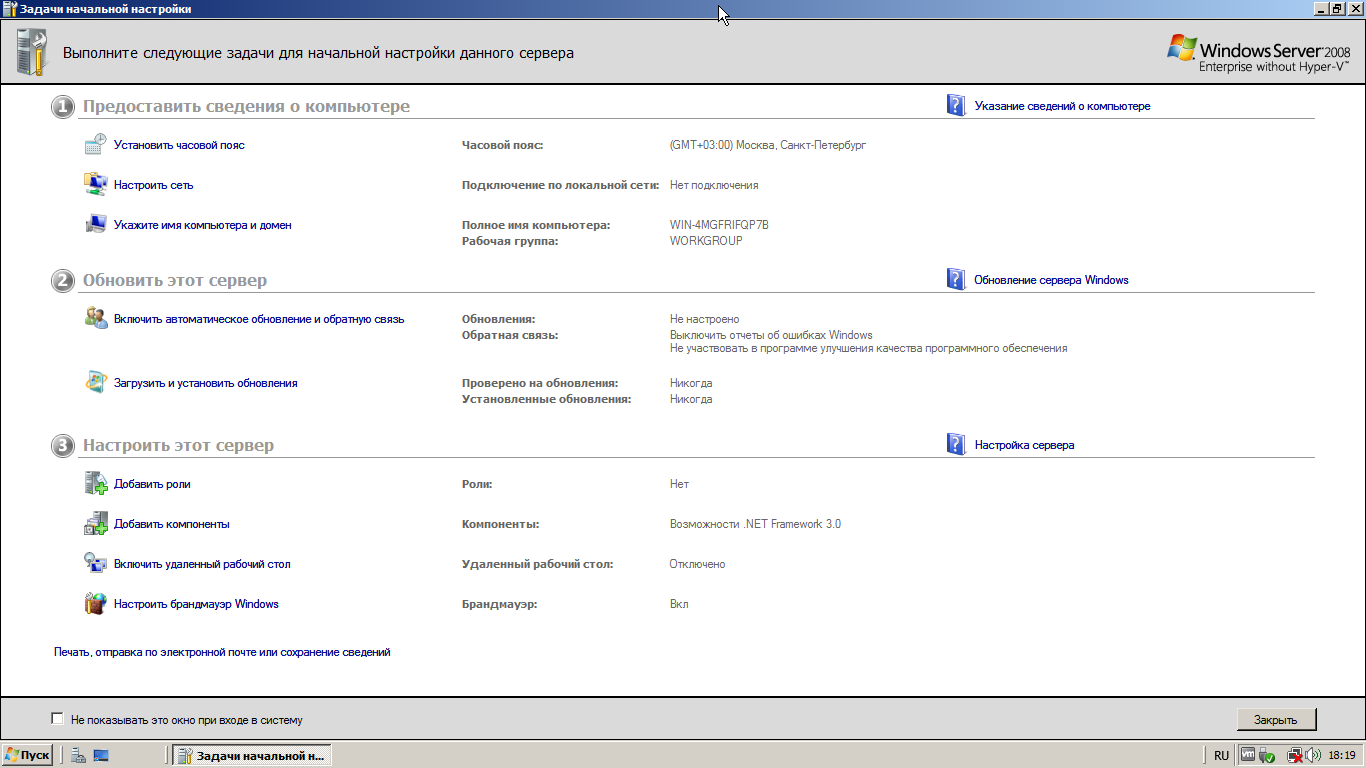Click the VMware Tools tray icon

coord(1247,756)
